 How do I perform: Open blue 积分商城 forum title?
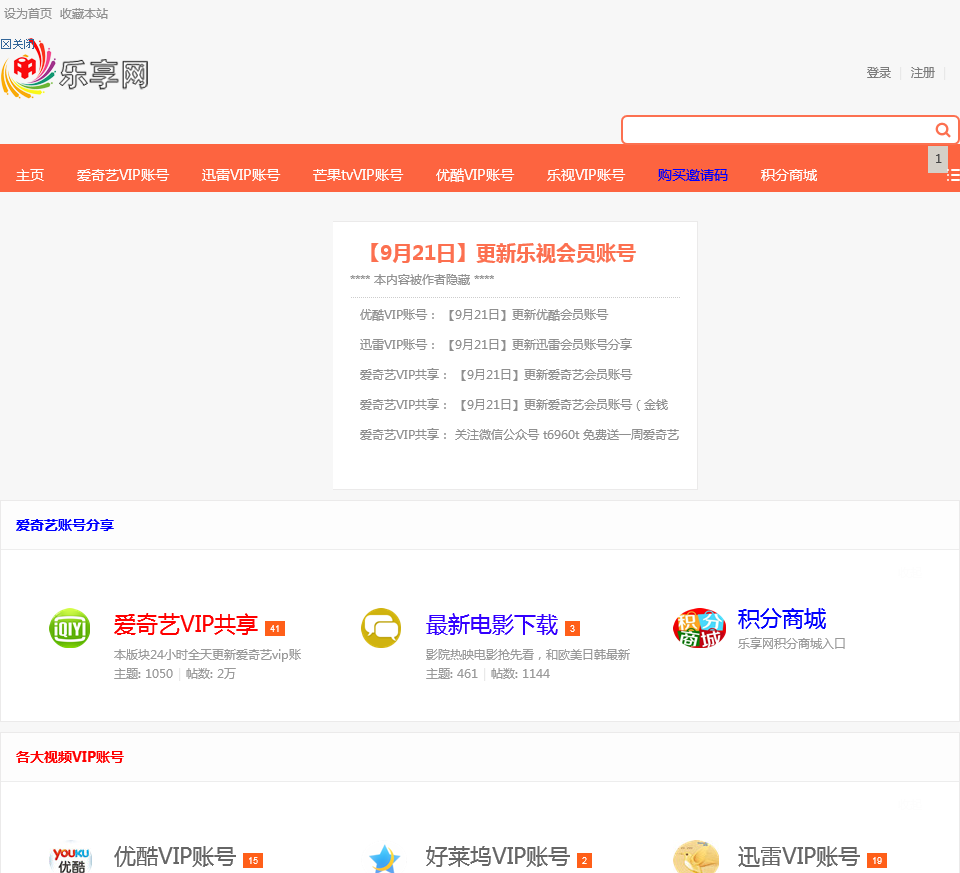(x=782, y=619)
